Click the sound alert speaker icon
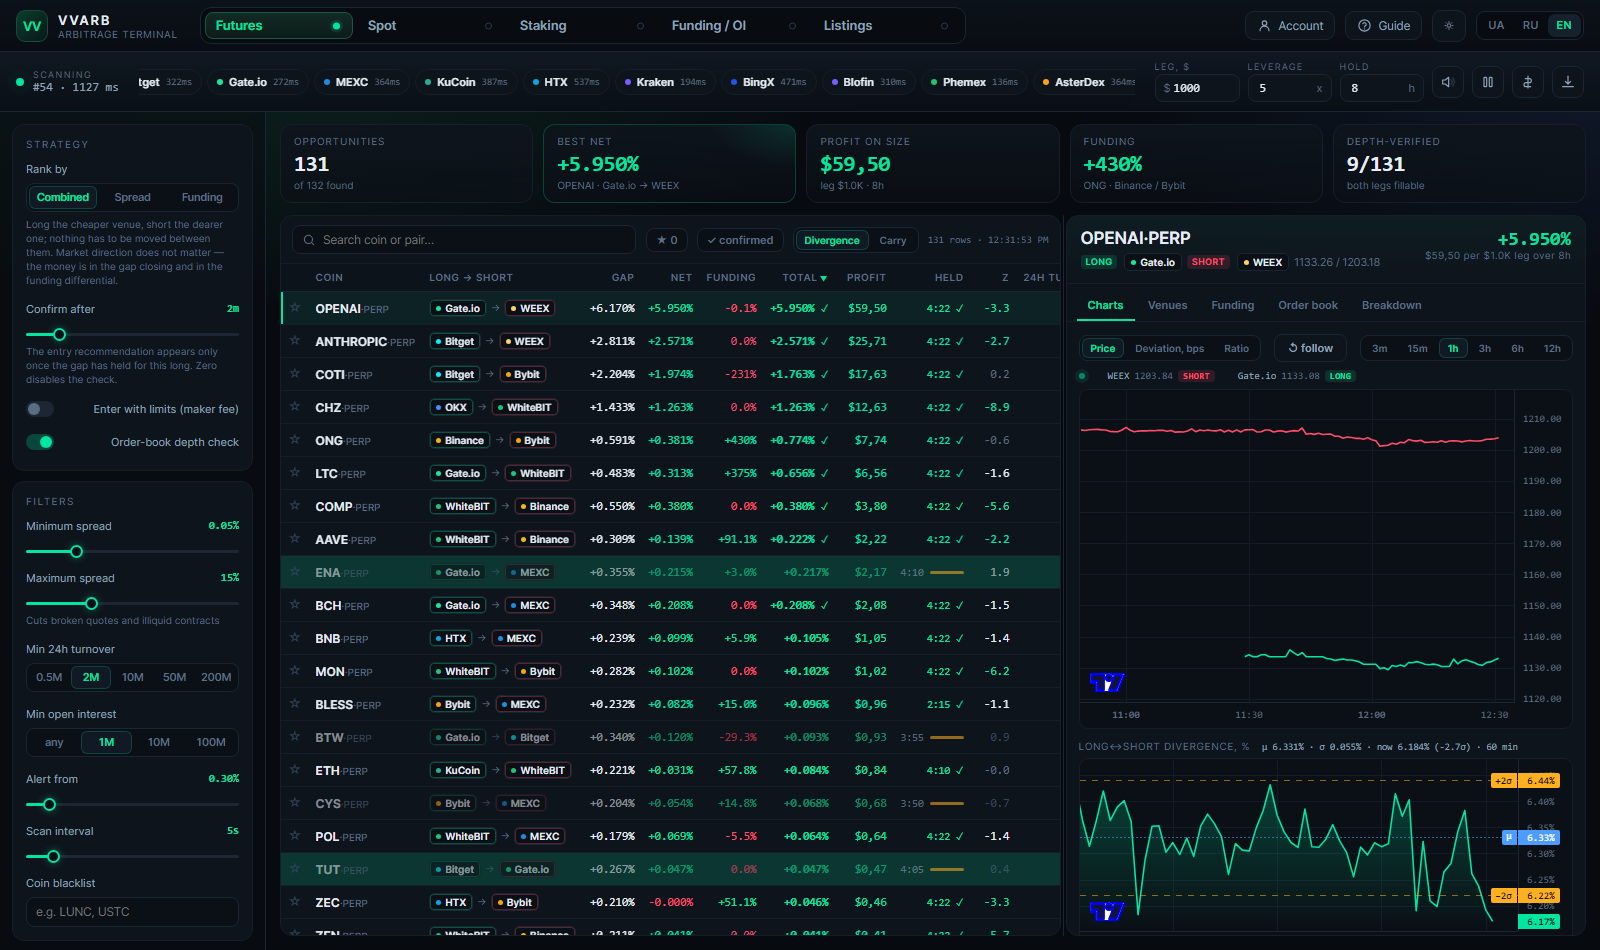Viewport: 1600px width, 950px height. pos(1448,82)
